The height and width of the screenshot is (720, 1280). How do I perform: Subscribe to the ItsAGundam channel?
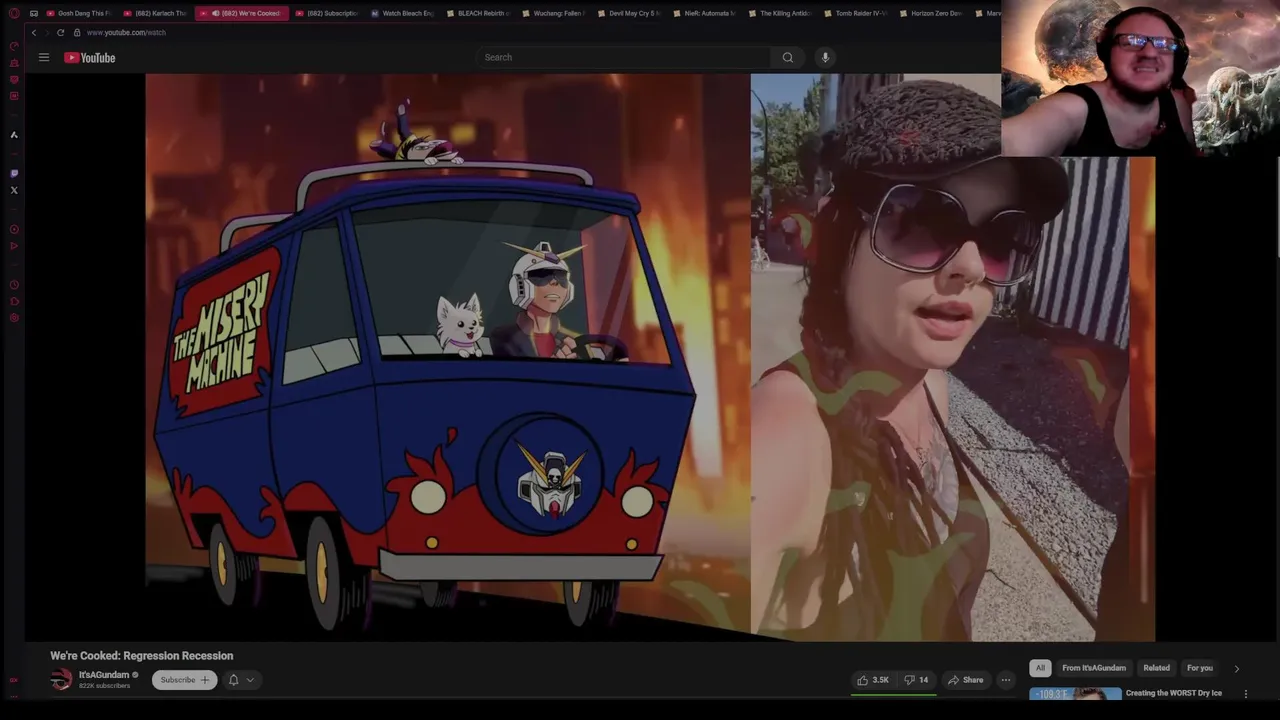point(184,680)
